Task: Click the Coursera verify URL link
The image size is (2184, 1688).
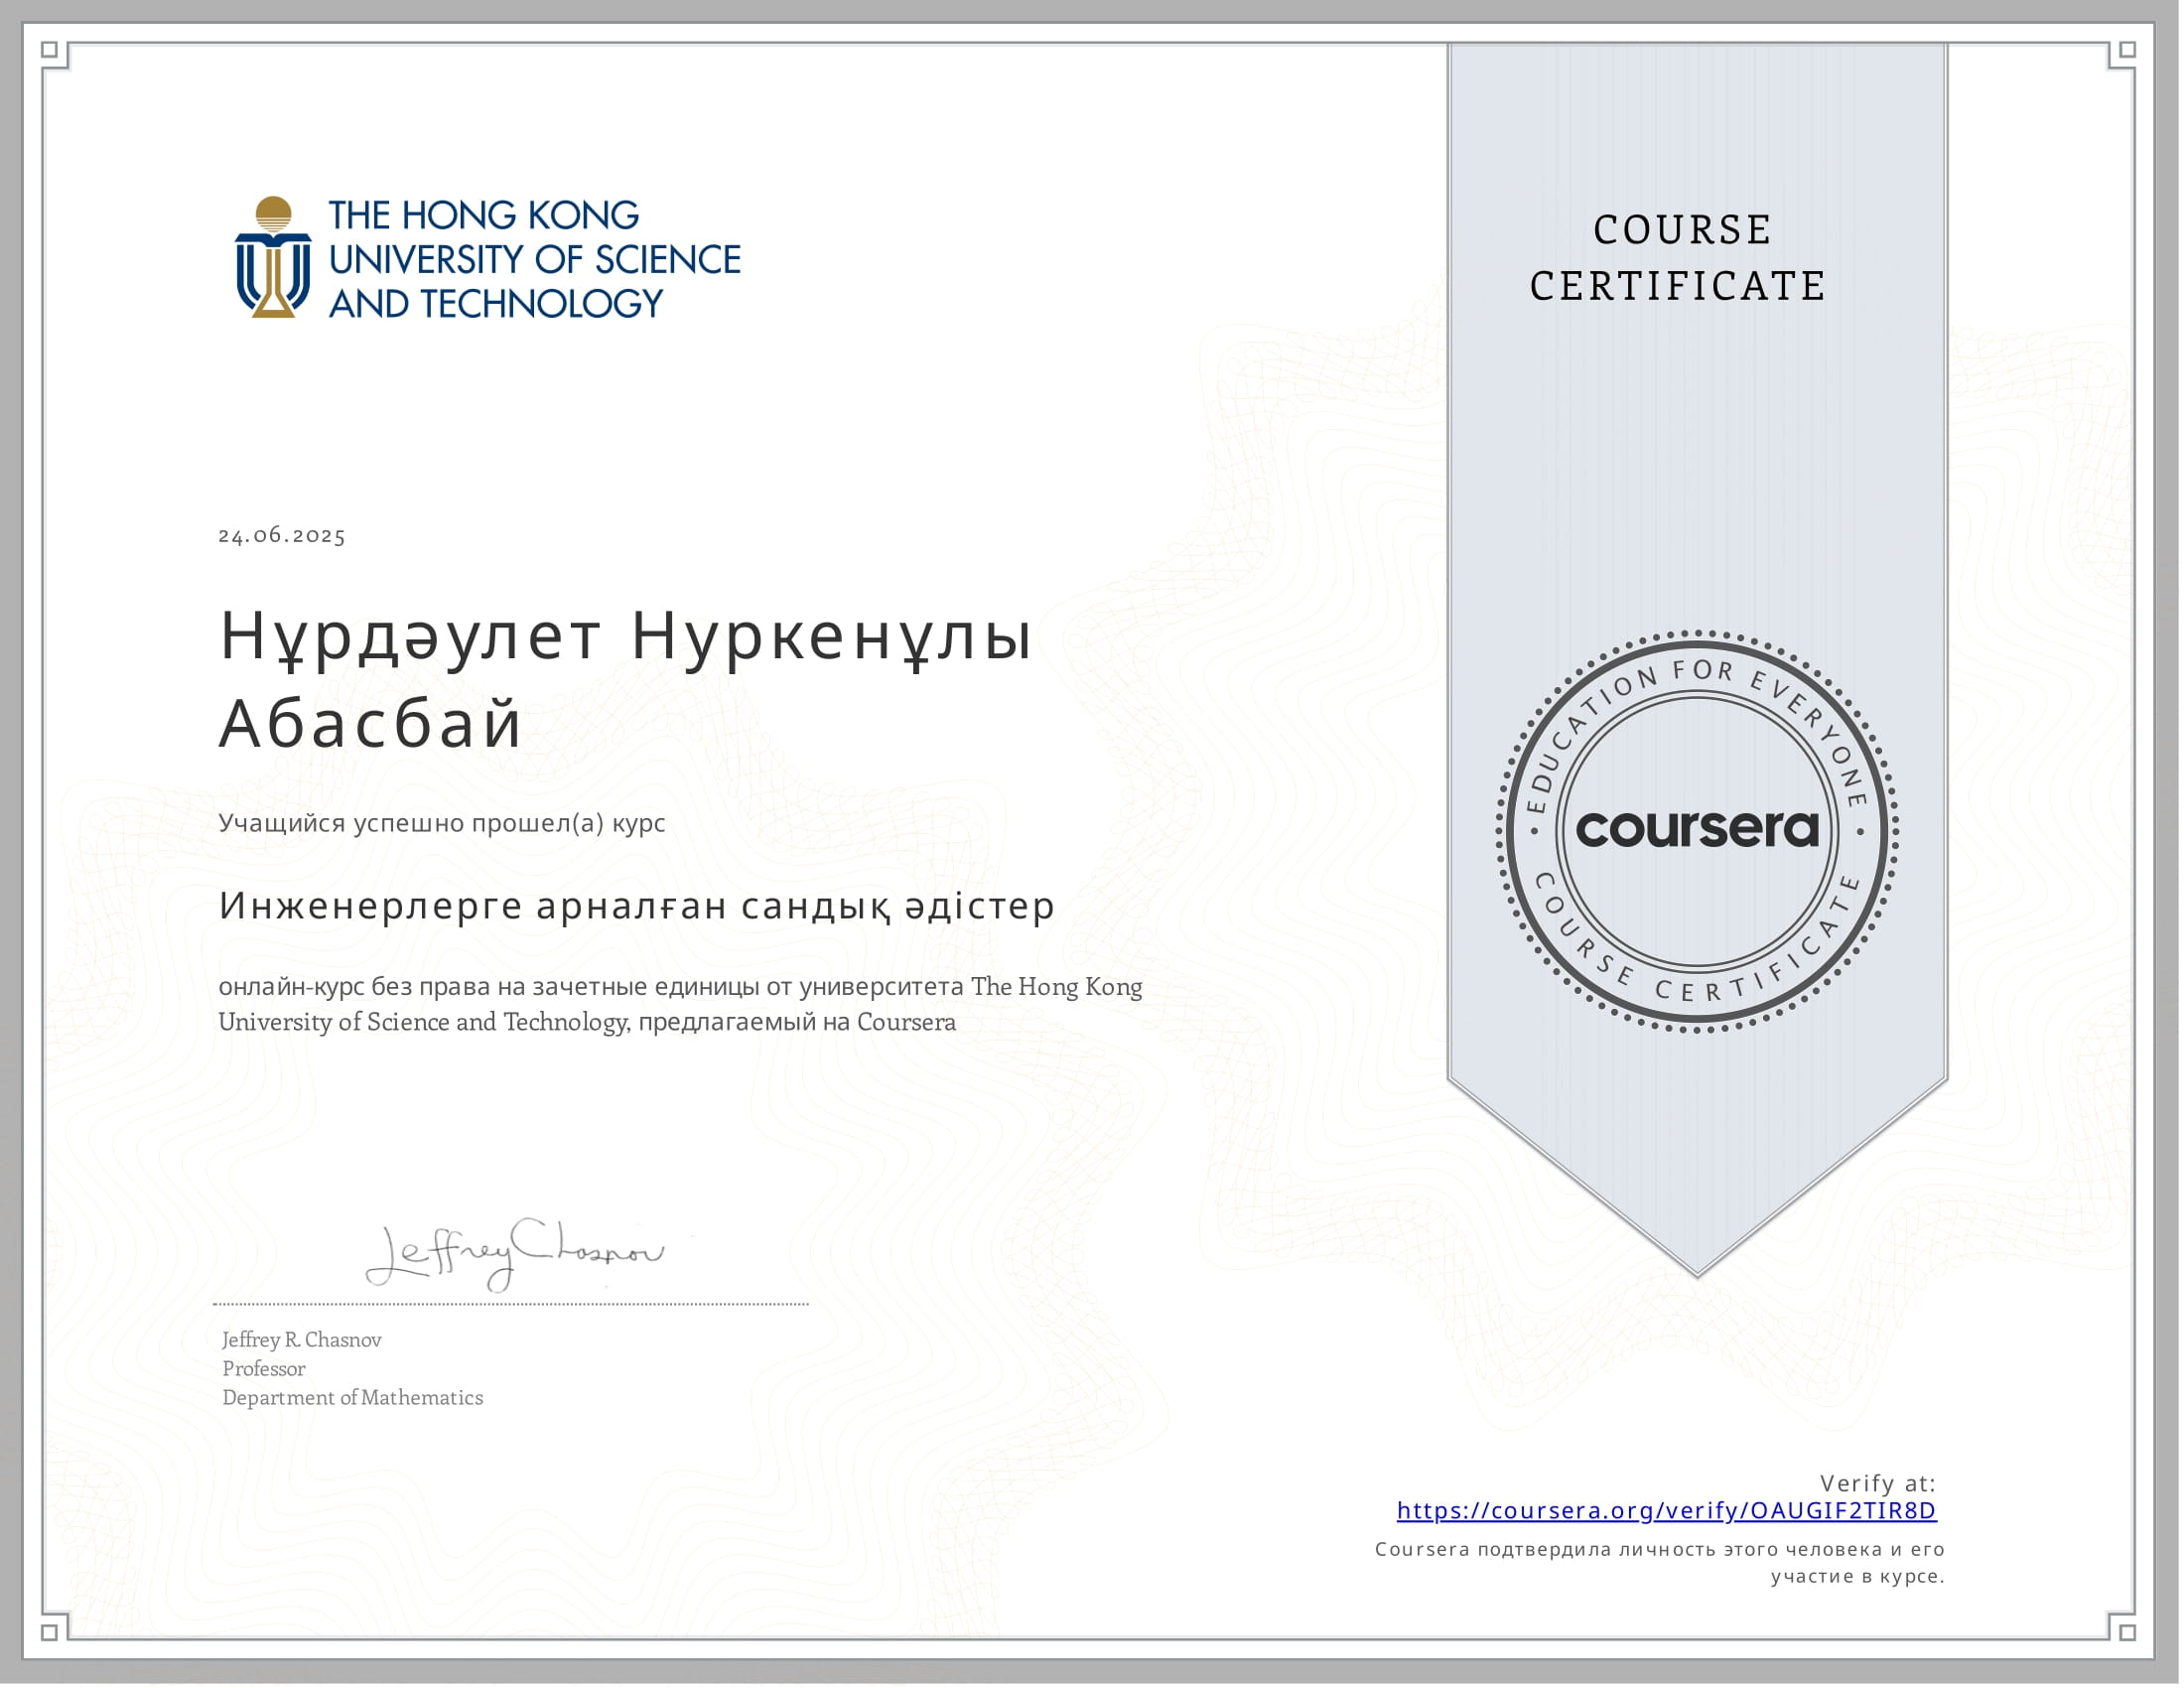Action: (1666, 1510)
